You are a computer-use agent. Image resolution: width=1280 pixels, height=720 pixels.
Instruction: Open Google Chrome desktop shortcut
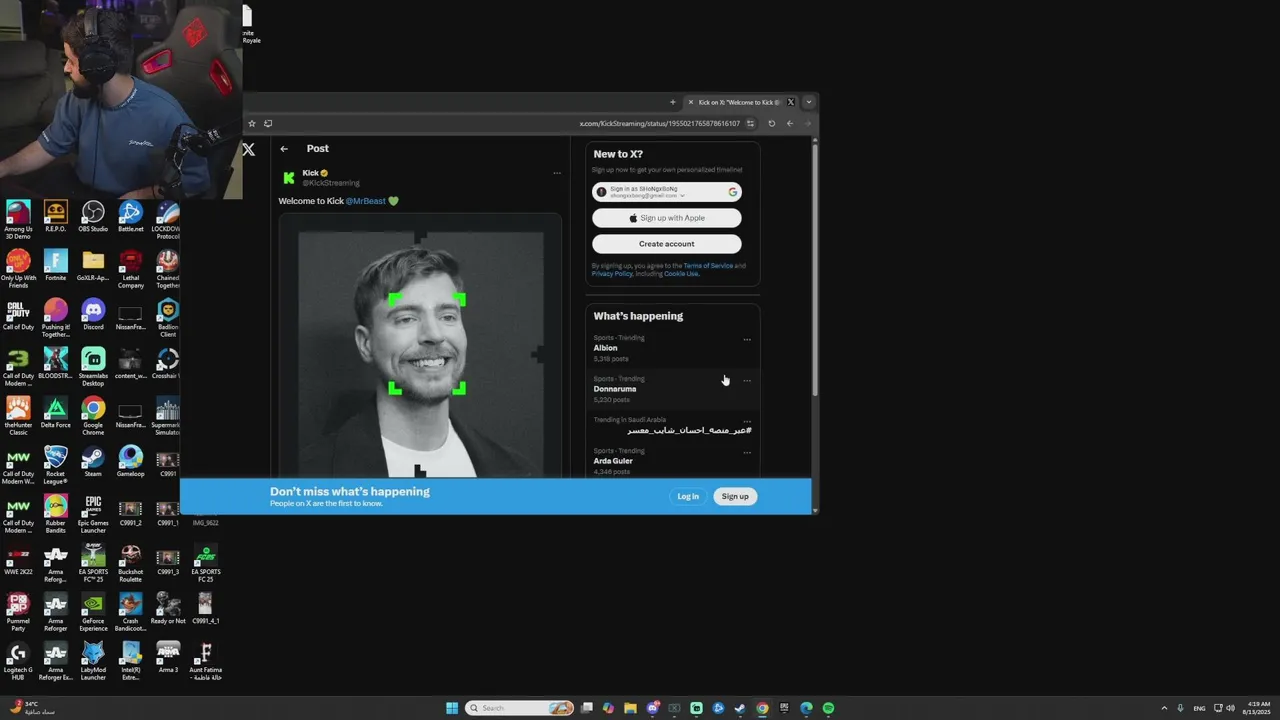93,413
